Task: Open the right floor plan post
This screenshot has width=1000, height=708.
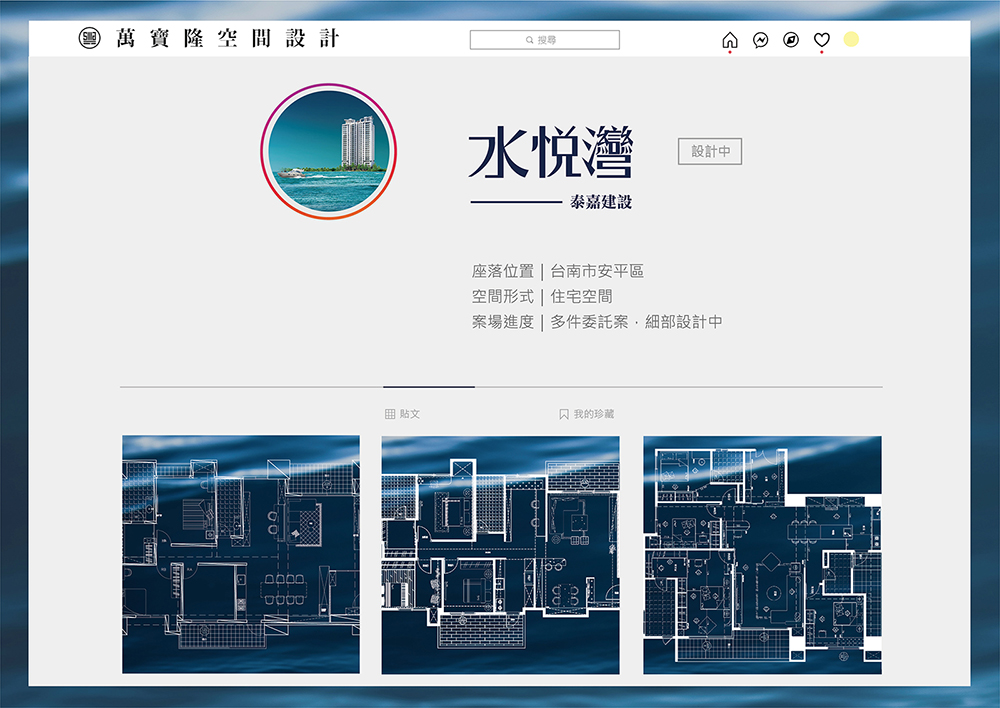Action: pyautogui.click(x=762, y=554)
